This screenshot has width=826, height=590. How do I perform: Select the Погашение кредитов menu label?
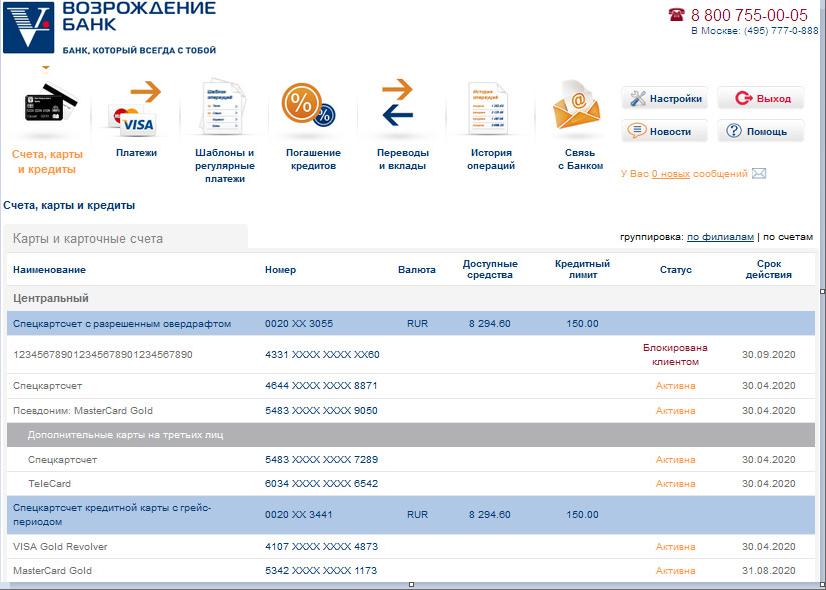313,159
